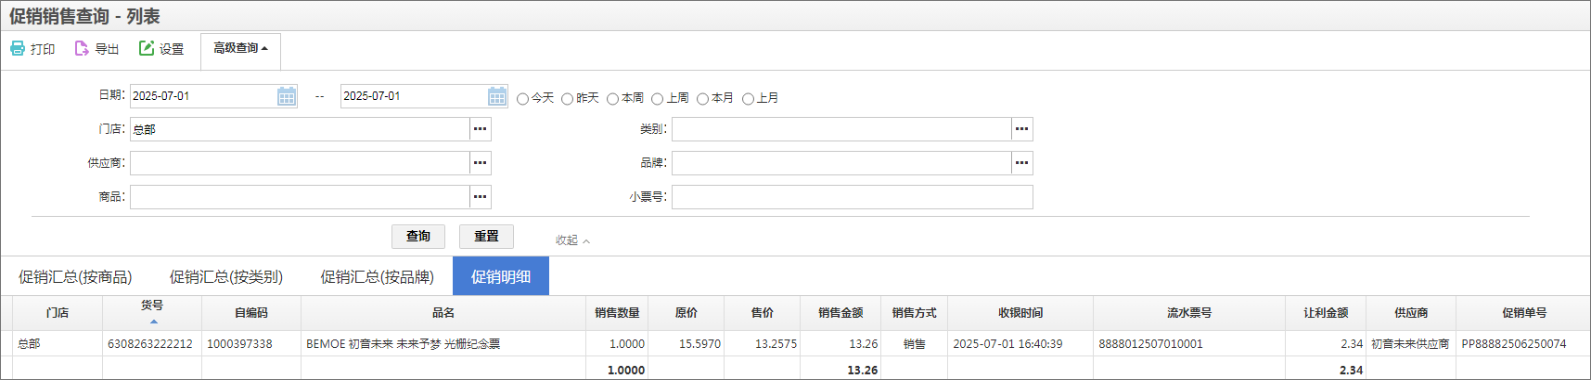Click the 打印 print icon

point(18,48)
